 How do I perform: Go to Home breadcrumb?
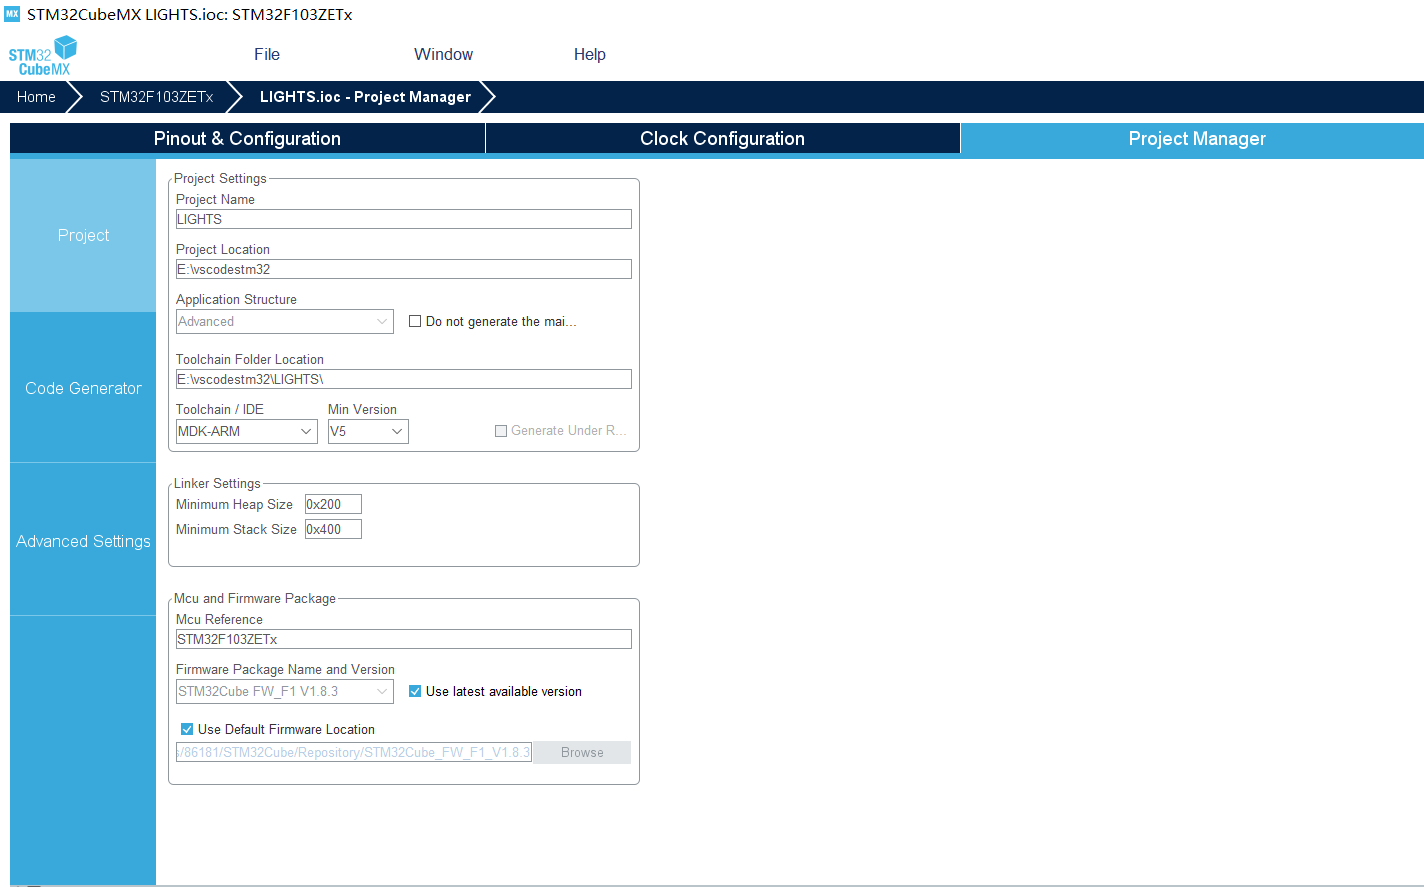[36, 97]
